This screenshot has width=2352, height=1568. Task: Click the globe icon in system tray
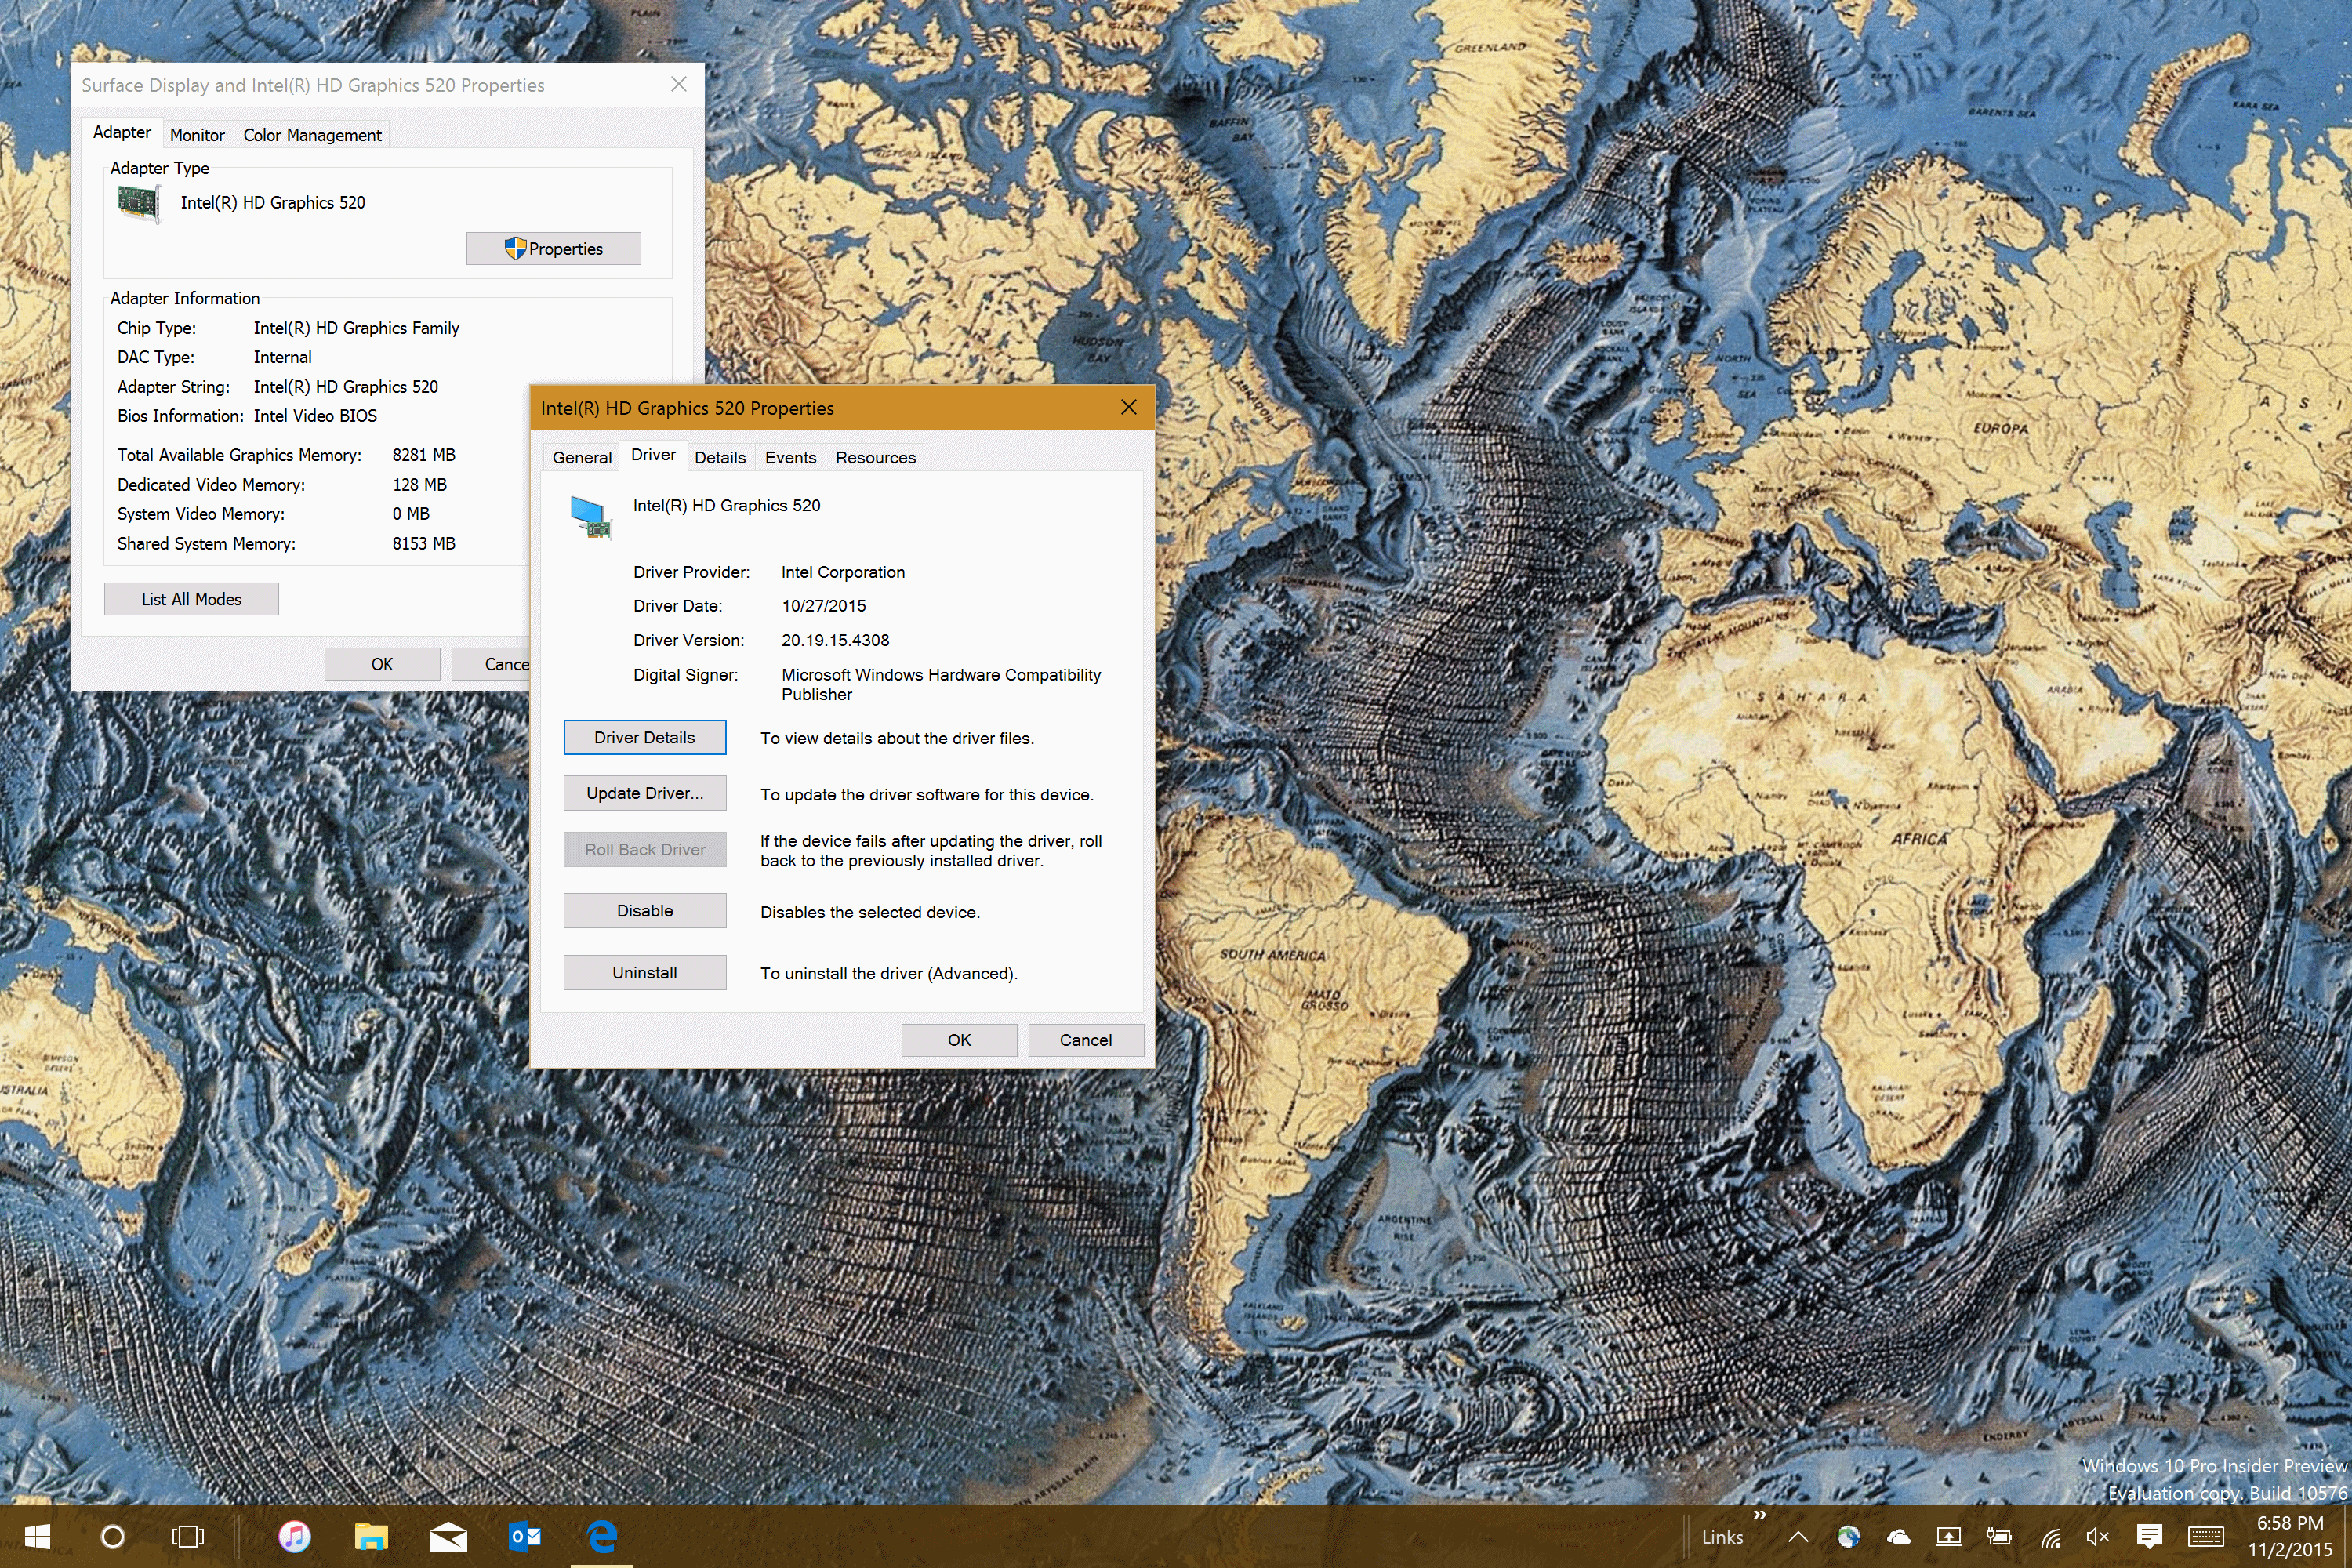pos(1848,1537)
